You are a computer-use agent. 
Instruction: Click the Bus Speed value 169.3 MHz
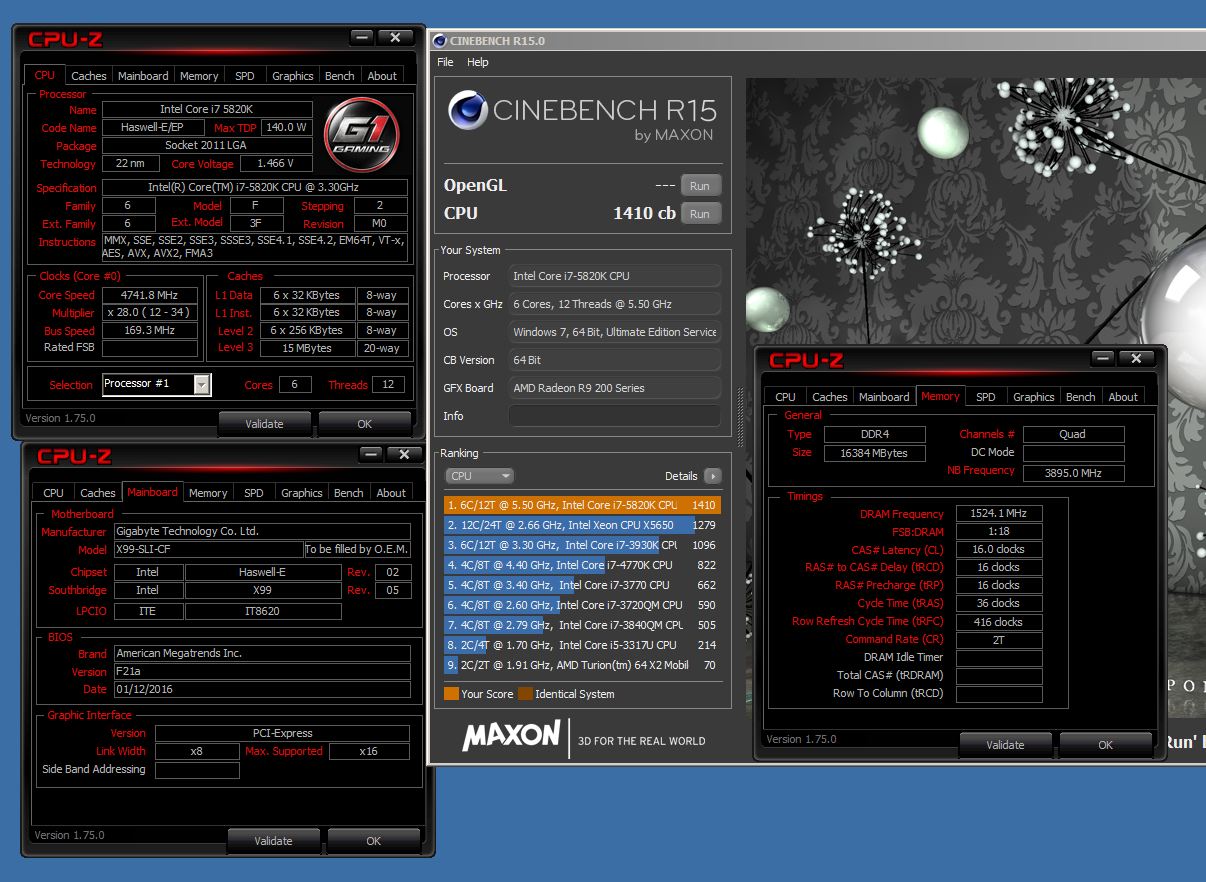[x=150, y=331]
